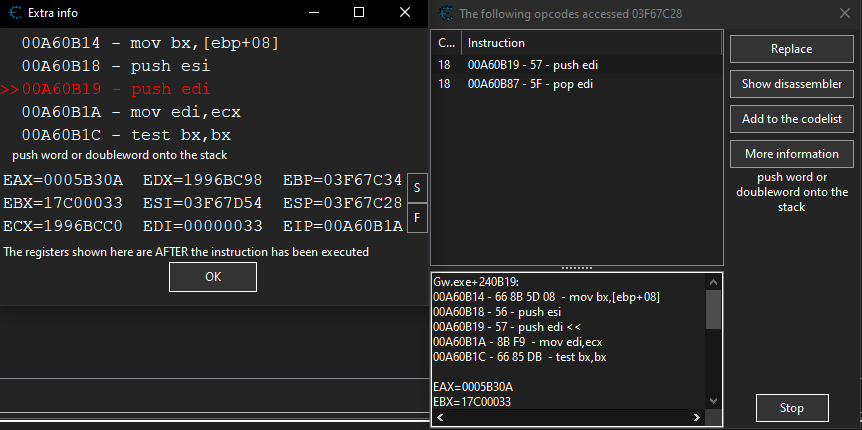Click the Cheat Engine icon in opcodes window title
This screenshot has height=430, width=862.
pyautogui.click(x=445, y=14)
